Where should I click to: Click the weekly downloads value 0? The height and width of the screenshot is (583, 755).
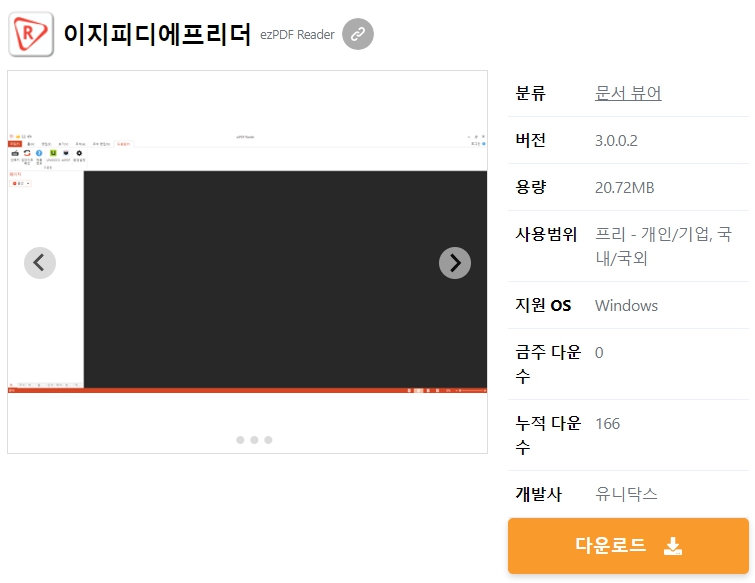599,353
